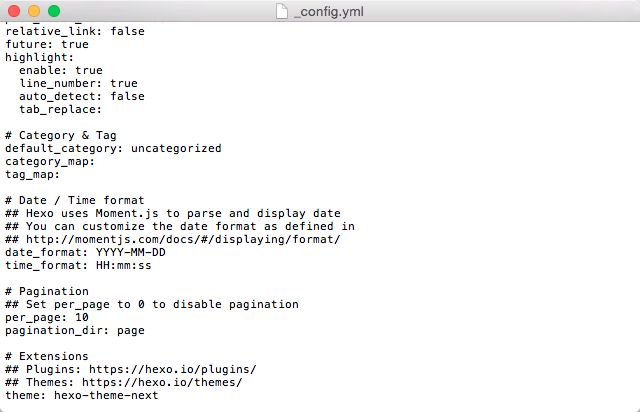Click the _config.yml window title text
The image size is (640, 412).
pyautogui.click(x=328, y=11)
